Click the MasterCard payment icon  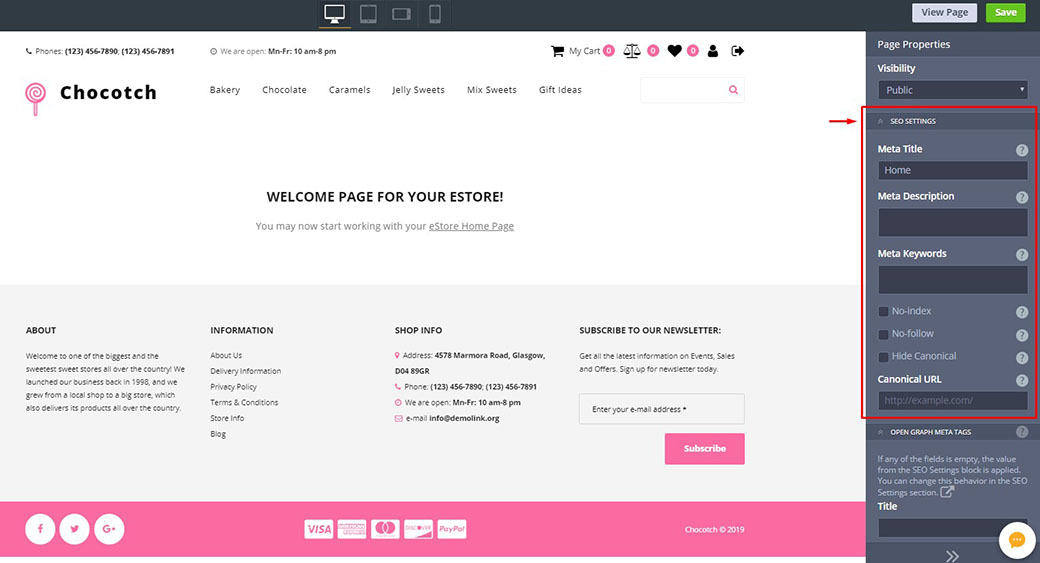385,529
